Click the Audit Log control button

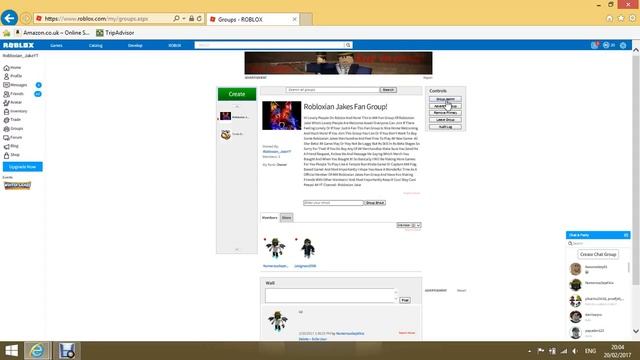(x=445, y=127)
